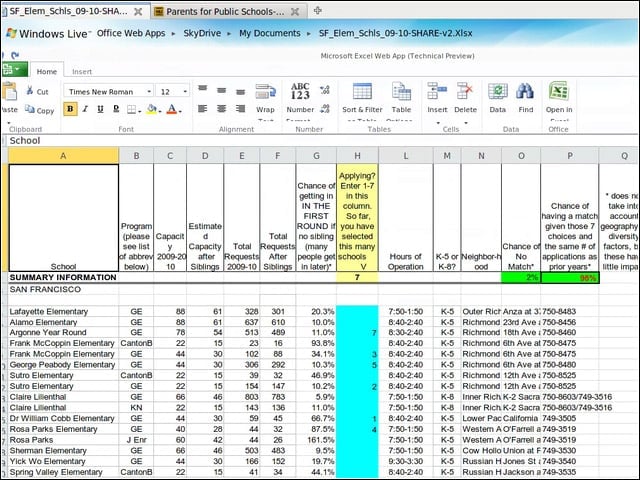Toggle Double Underline formatting
This screenshot has width=640, height=480.
click(116, 109)
